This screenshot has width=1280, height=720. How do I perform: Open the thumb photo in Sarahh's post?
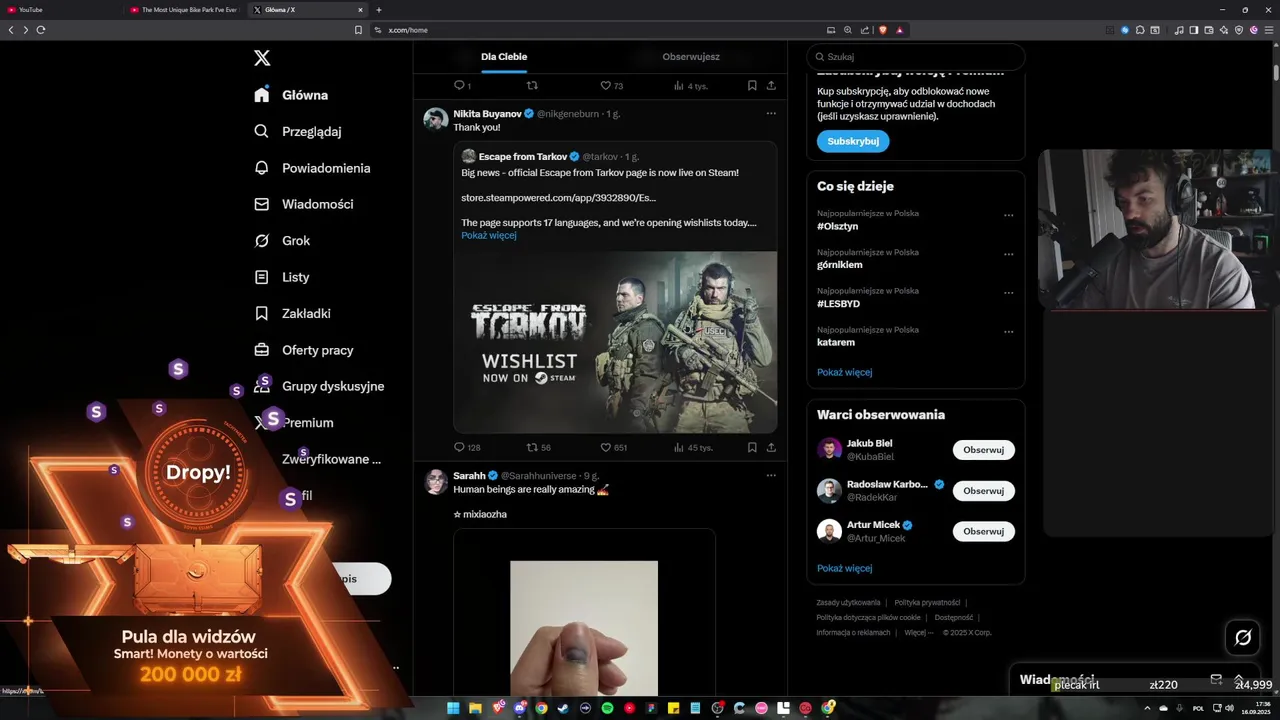click(x=584, y=628)
